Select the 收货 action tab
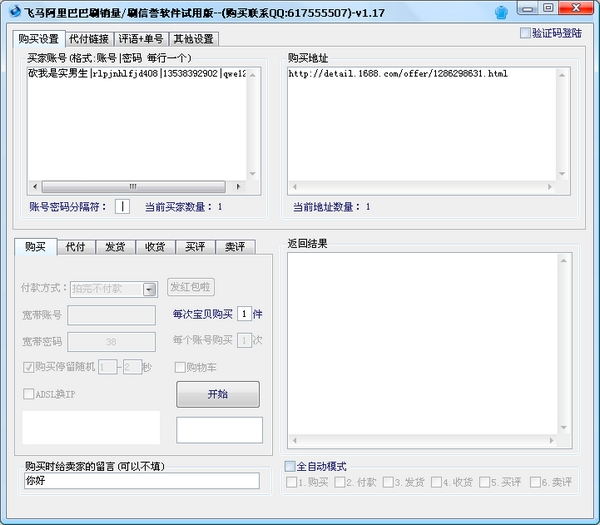The image size is (600, 525). (x=155, y=247)
